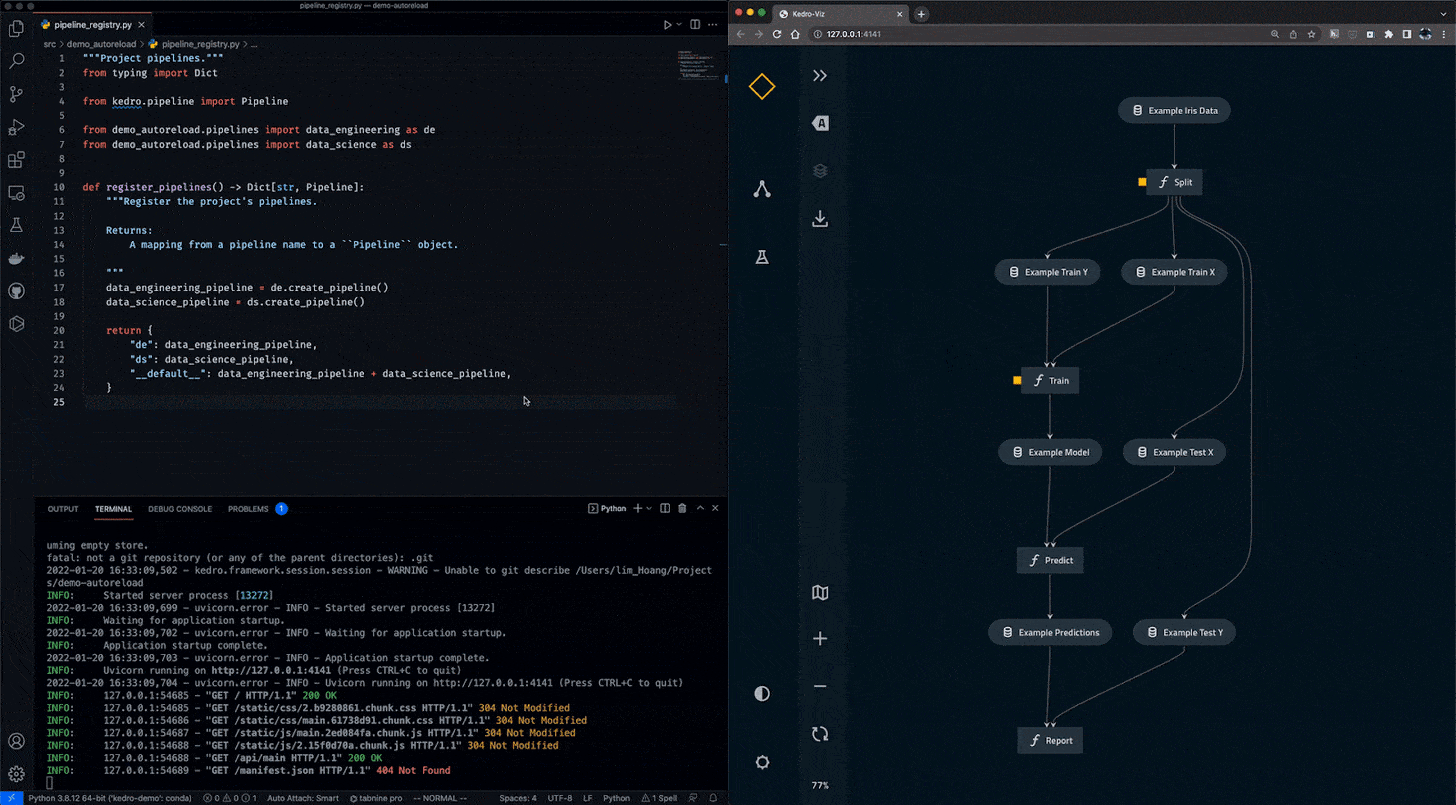Open the Source Control view

tap(16, 95)
